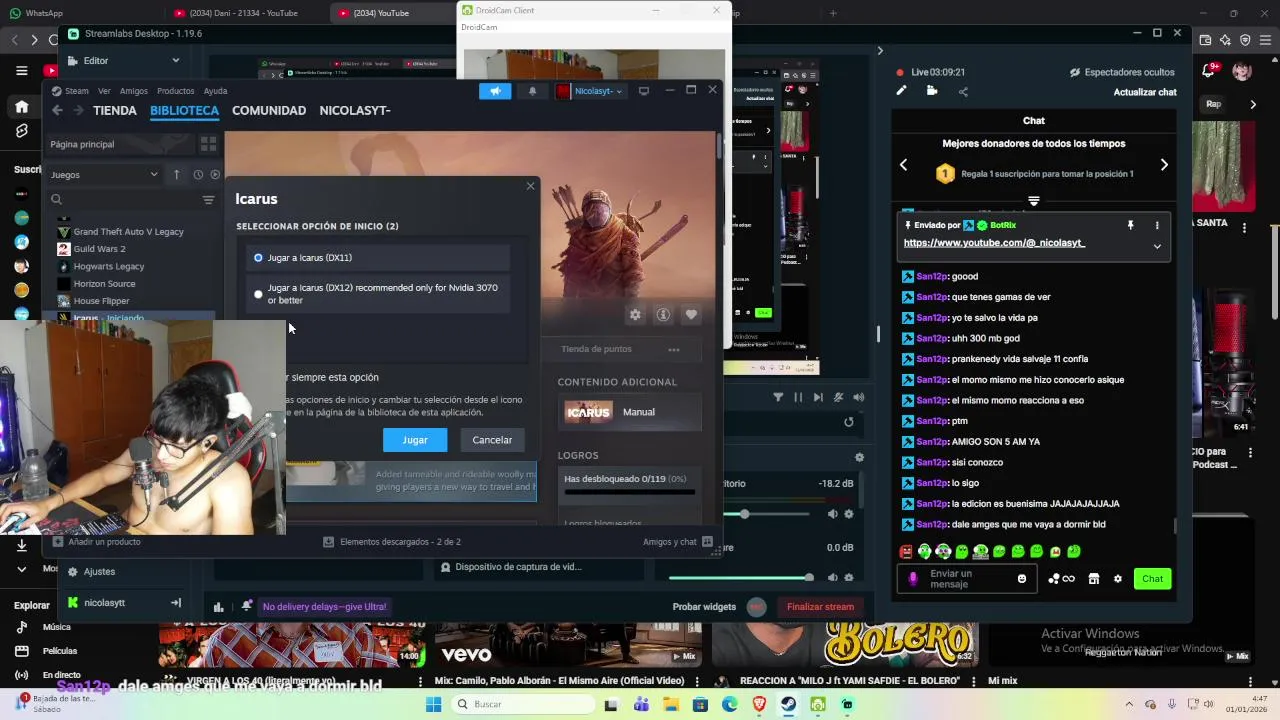Open the pinned BotRix YouTube link

[994, 243]
